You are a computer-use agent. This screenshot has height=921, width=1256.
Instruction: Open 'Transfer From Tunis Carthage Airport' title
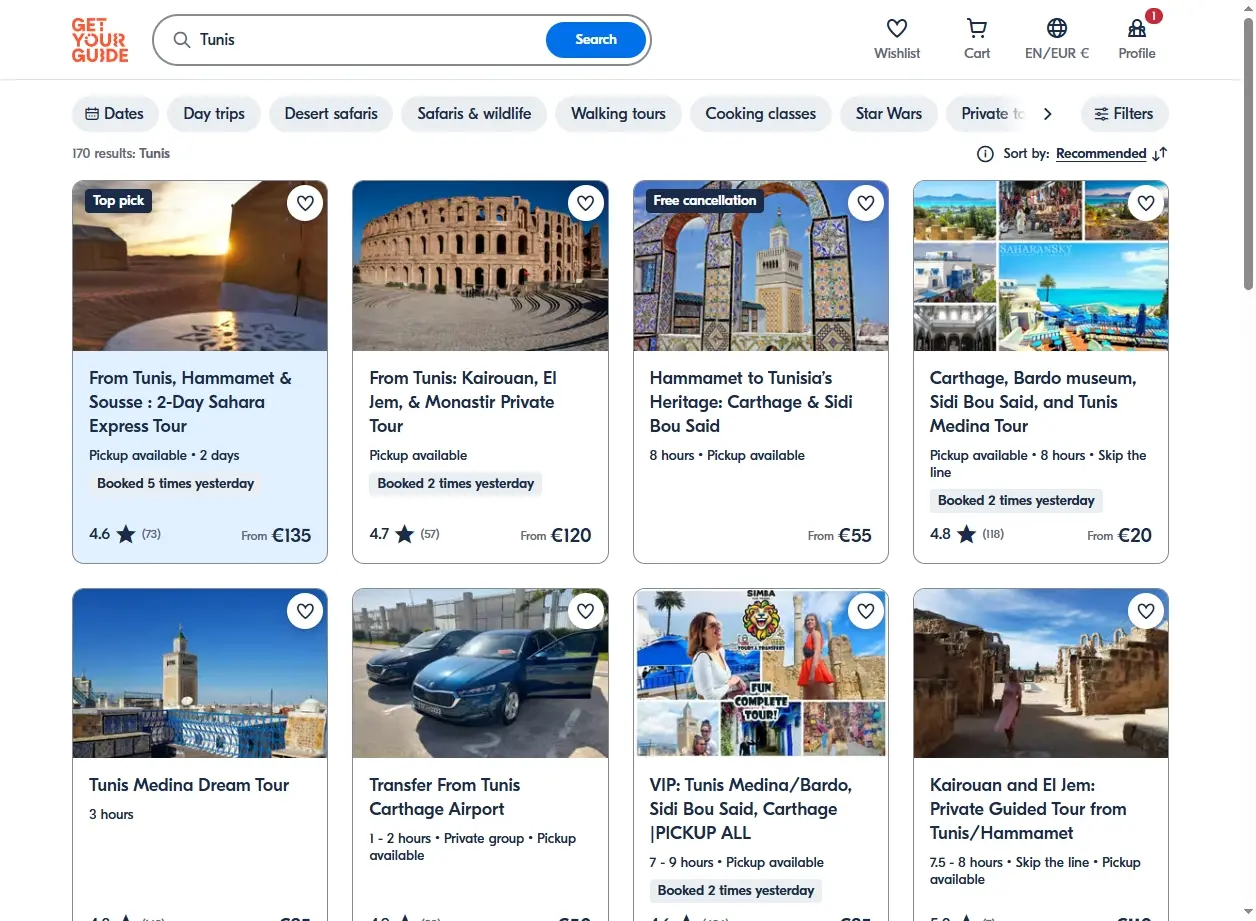(445, 797)
